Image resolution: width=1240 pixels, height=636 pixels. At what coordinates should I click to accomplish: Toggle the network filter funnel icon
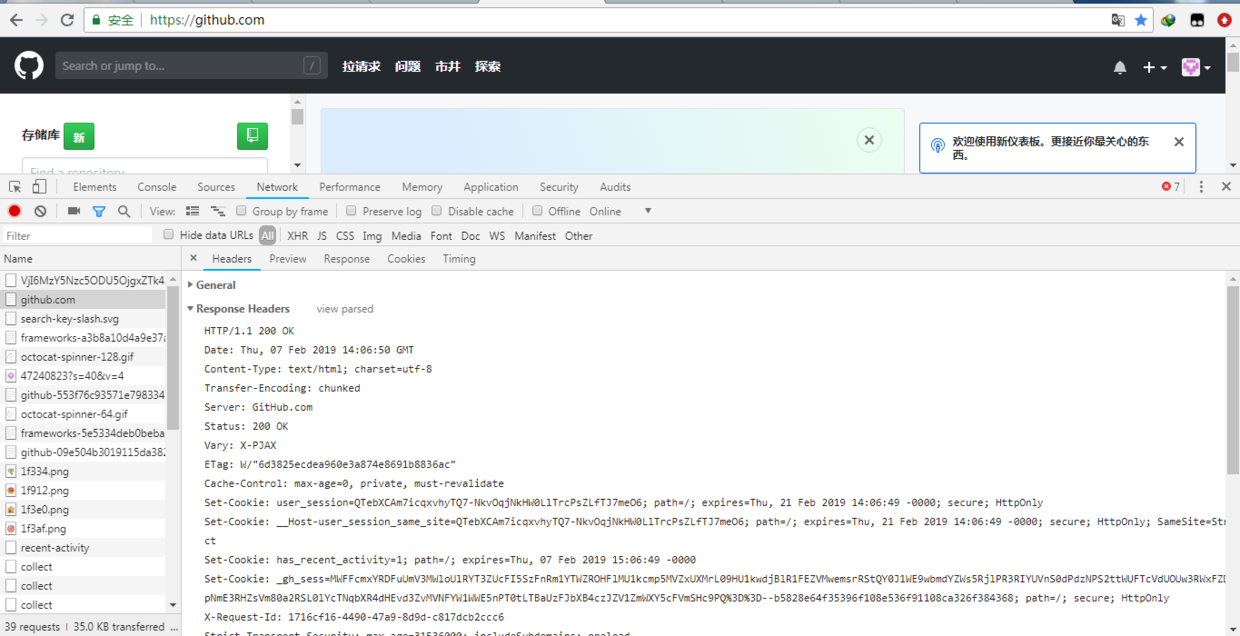pos(99,211)
